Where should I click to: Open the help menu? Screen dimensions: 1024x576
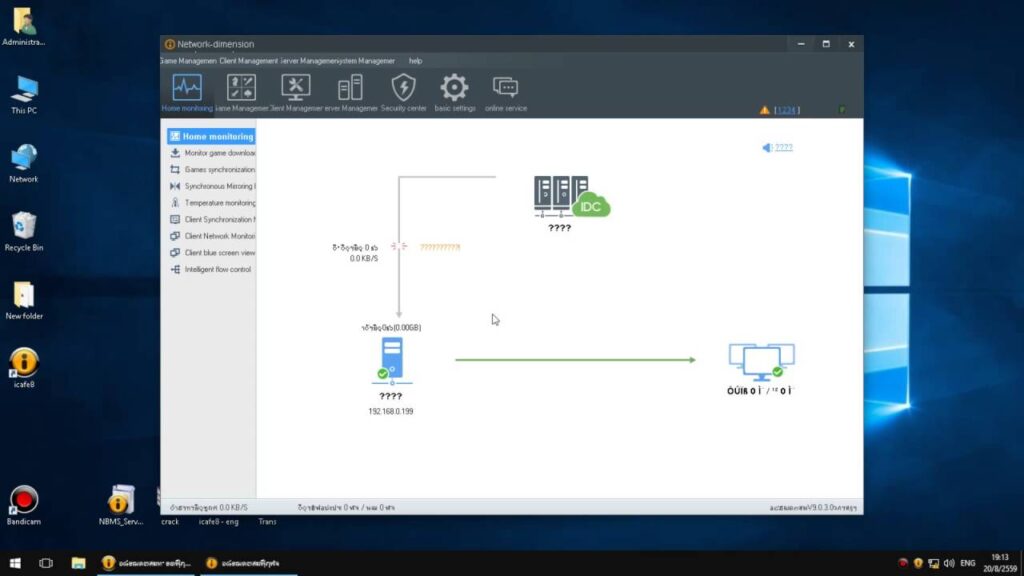coord(415,61)
